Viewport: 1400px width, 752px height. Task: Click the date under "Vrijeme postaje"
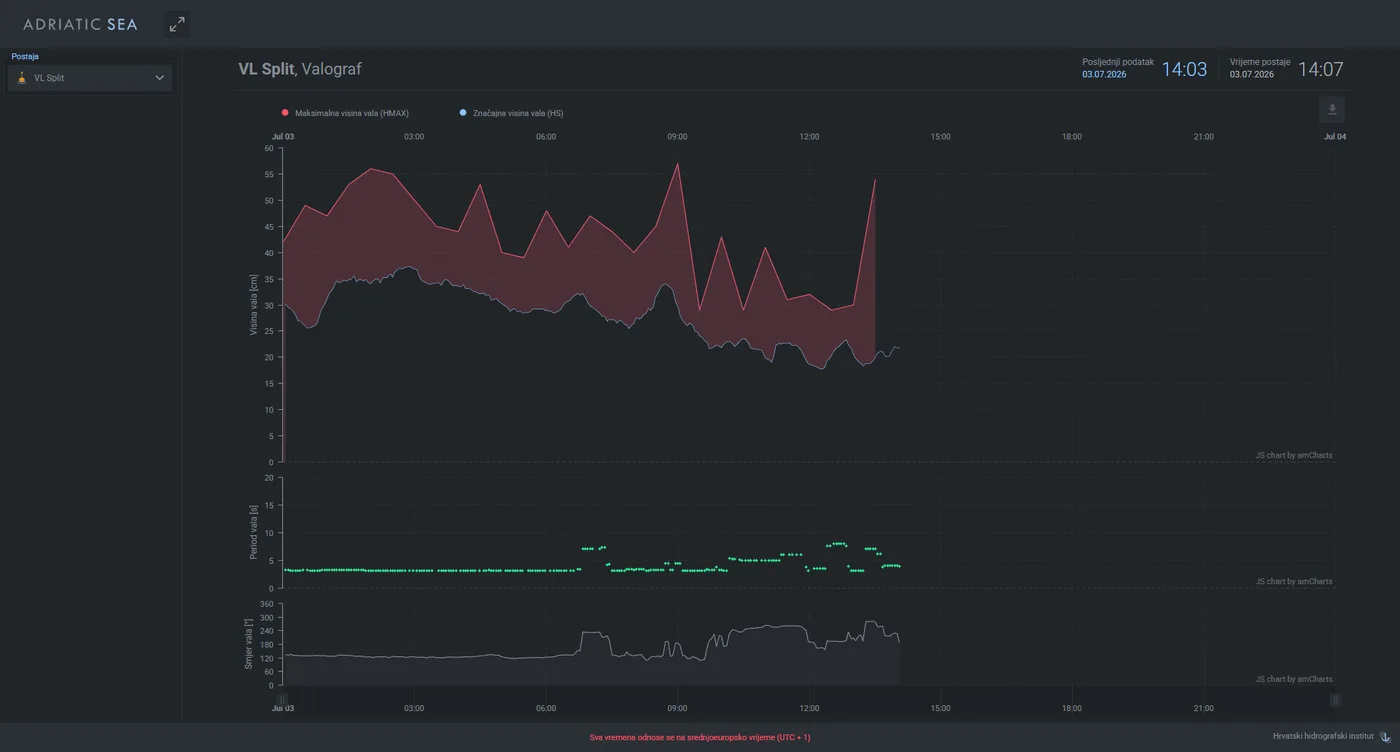(1252, 75)
